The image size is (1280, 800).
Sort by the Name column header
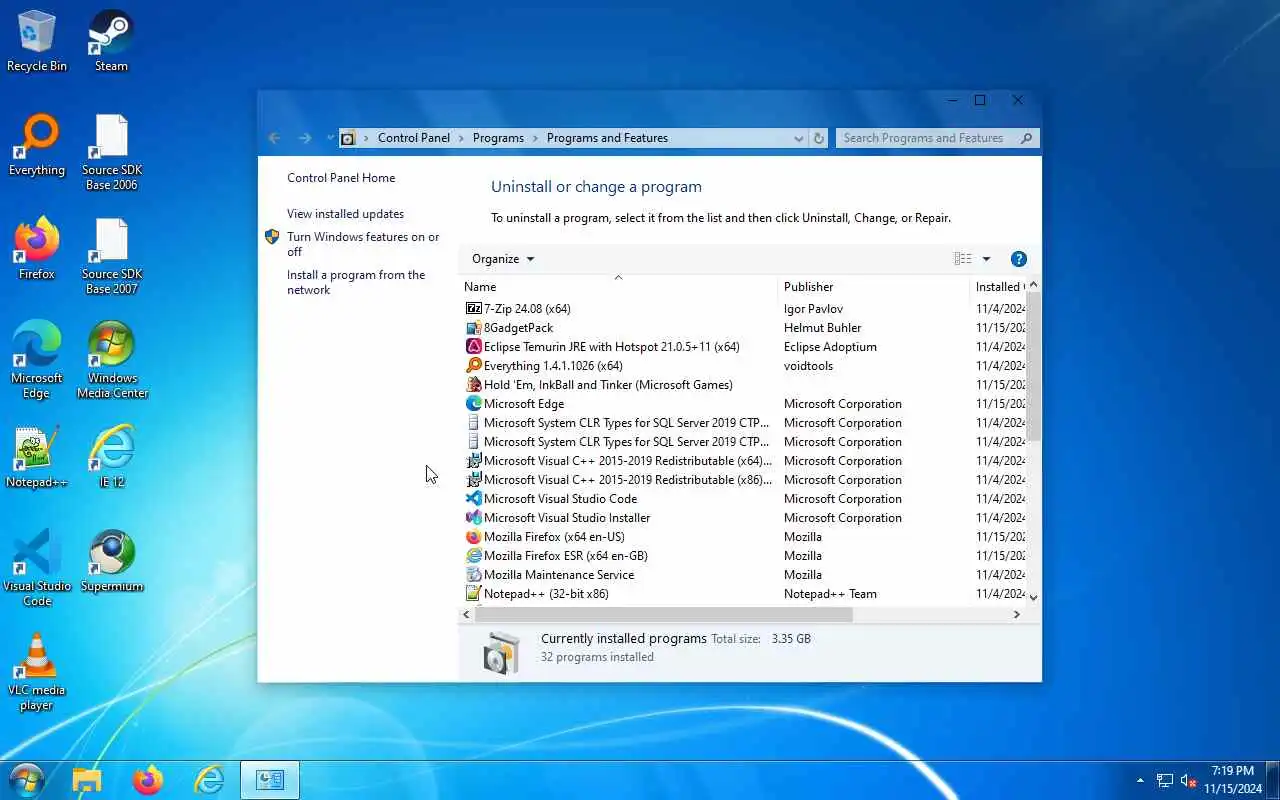click(x=618, y=287)
